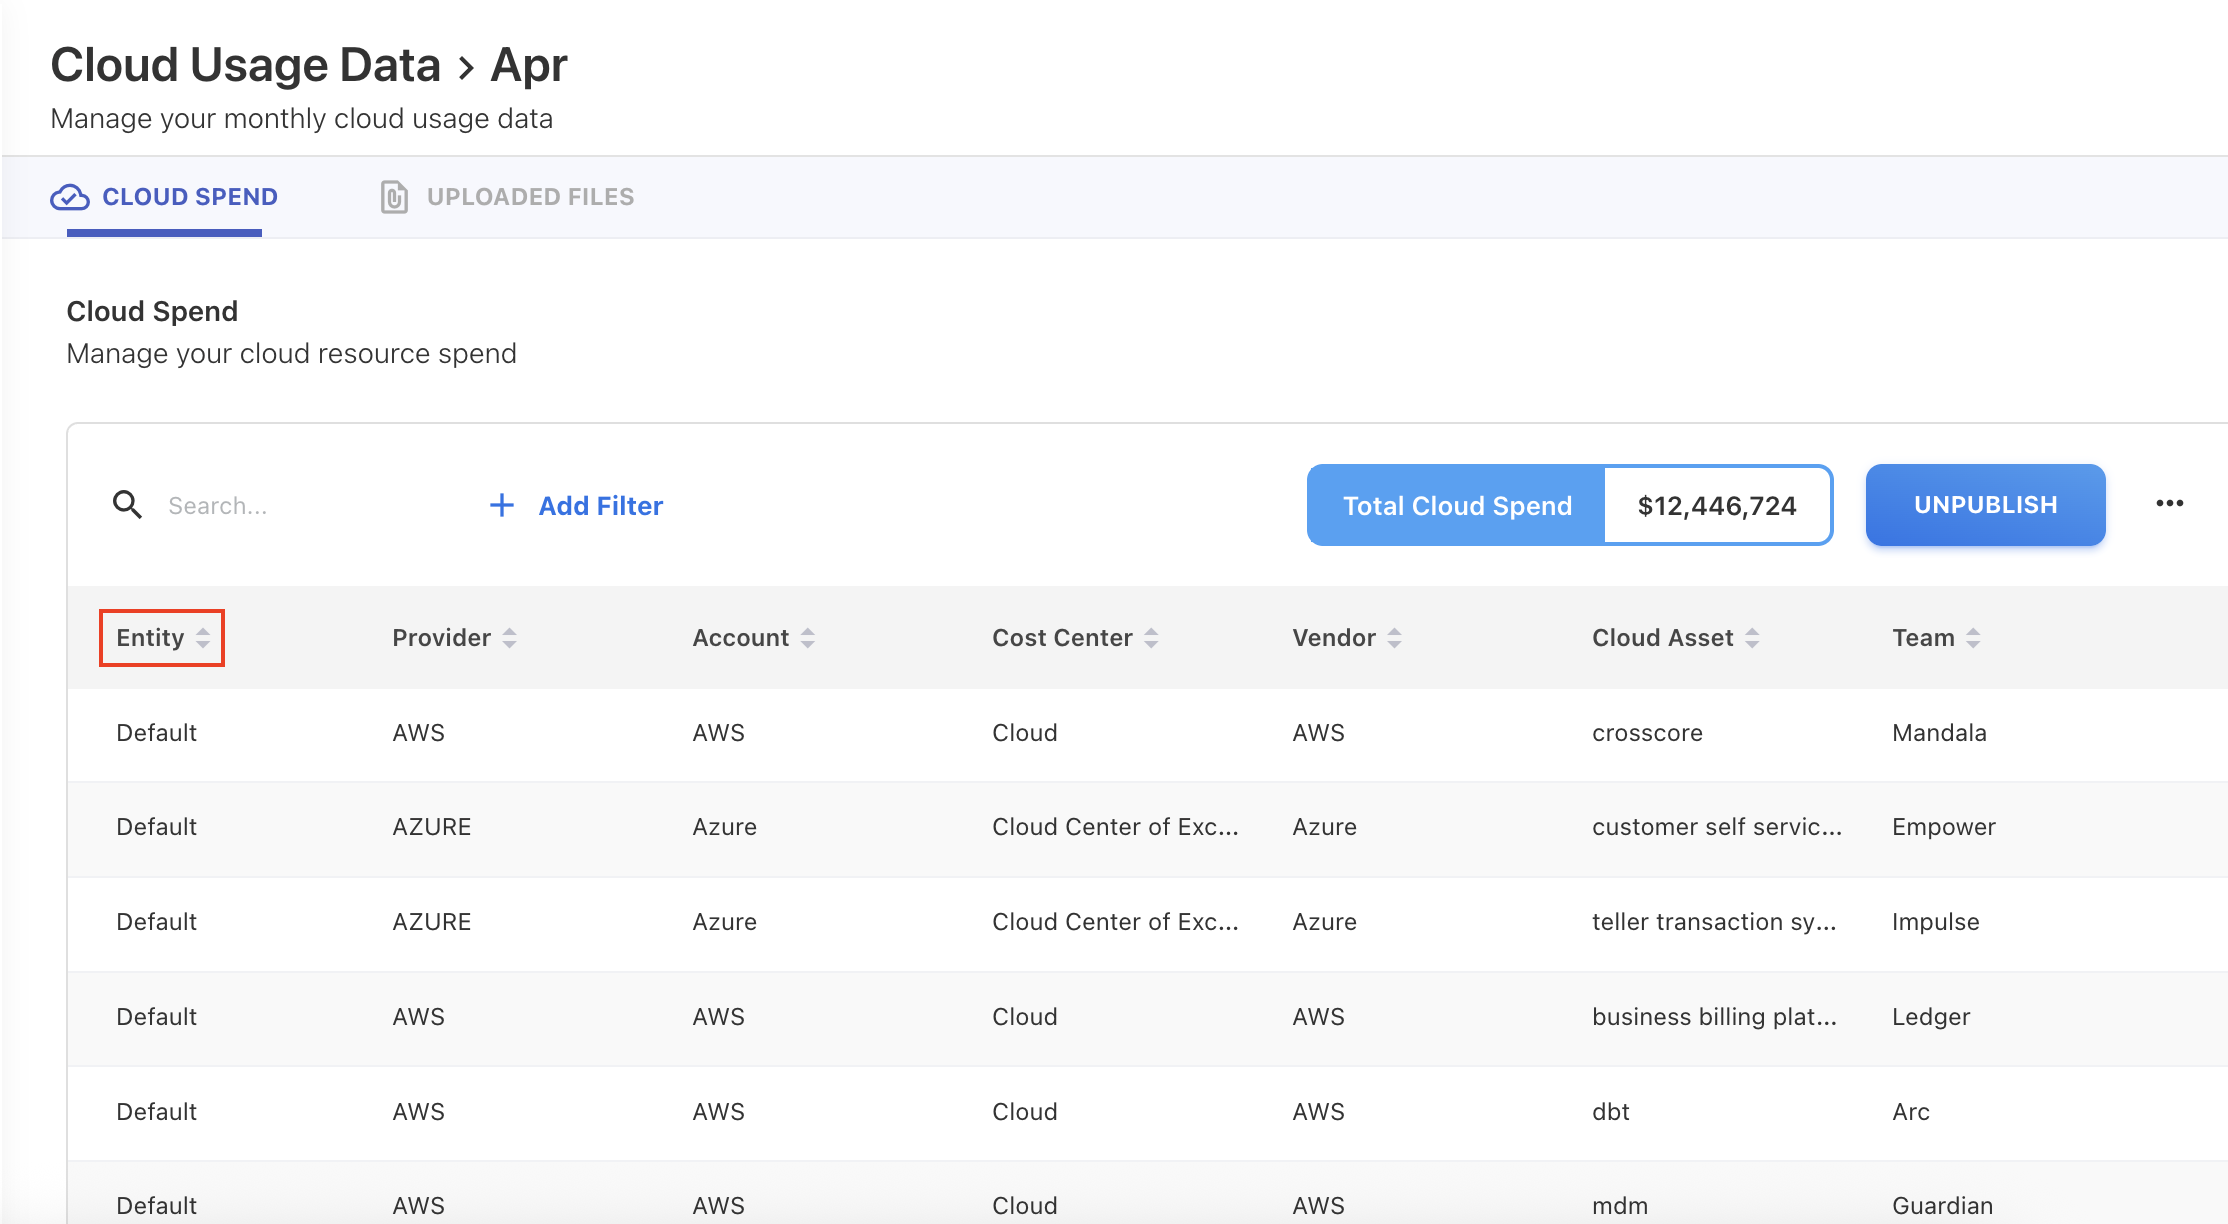The width and height of the screenshot is (2228, 1224).
Task: Sort by Entity using the sort arrows
Action: click(203, 638)
